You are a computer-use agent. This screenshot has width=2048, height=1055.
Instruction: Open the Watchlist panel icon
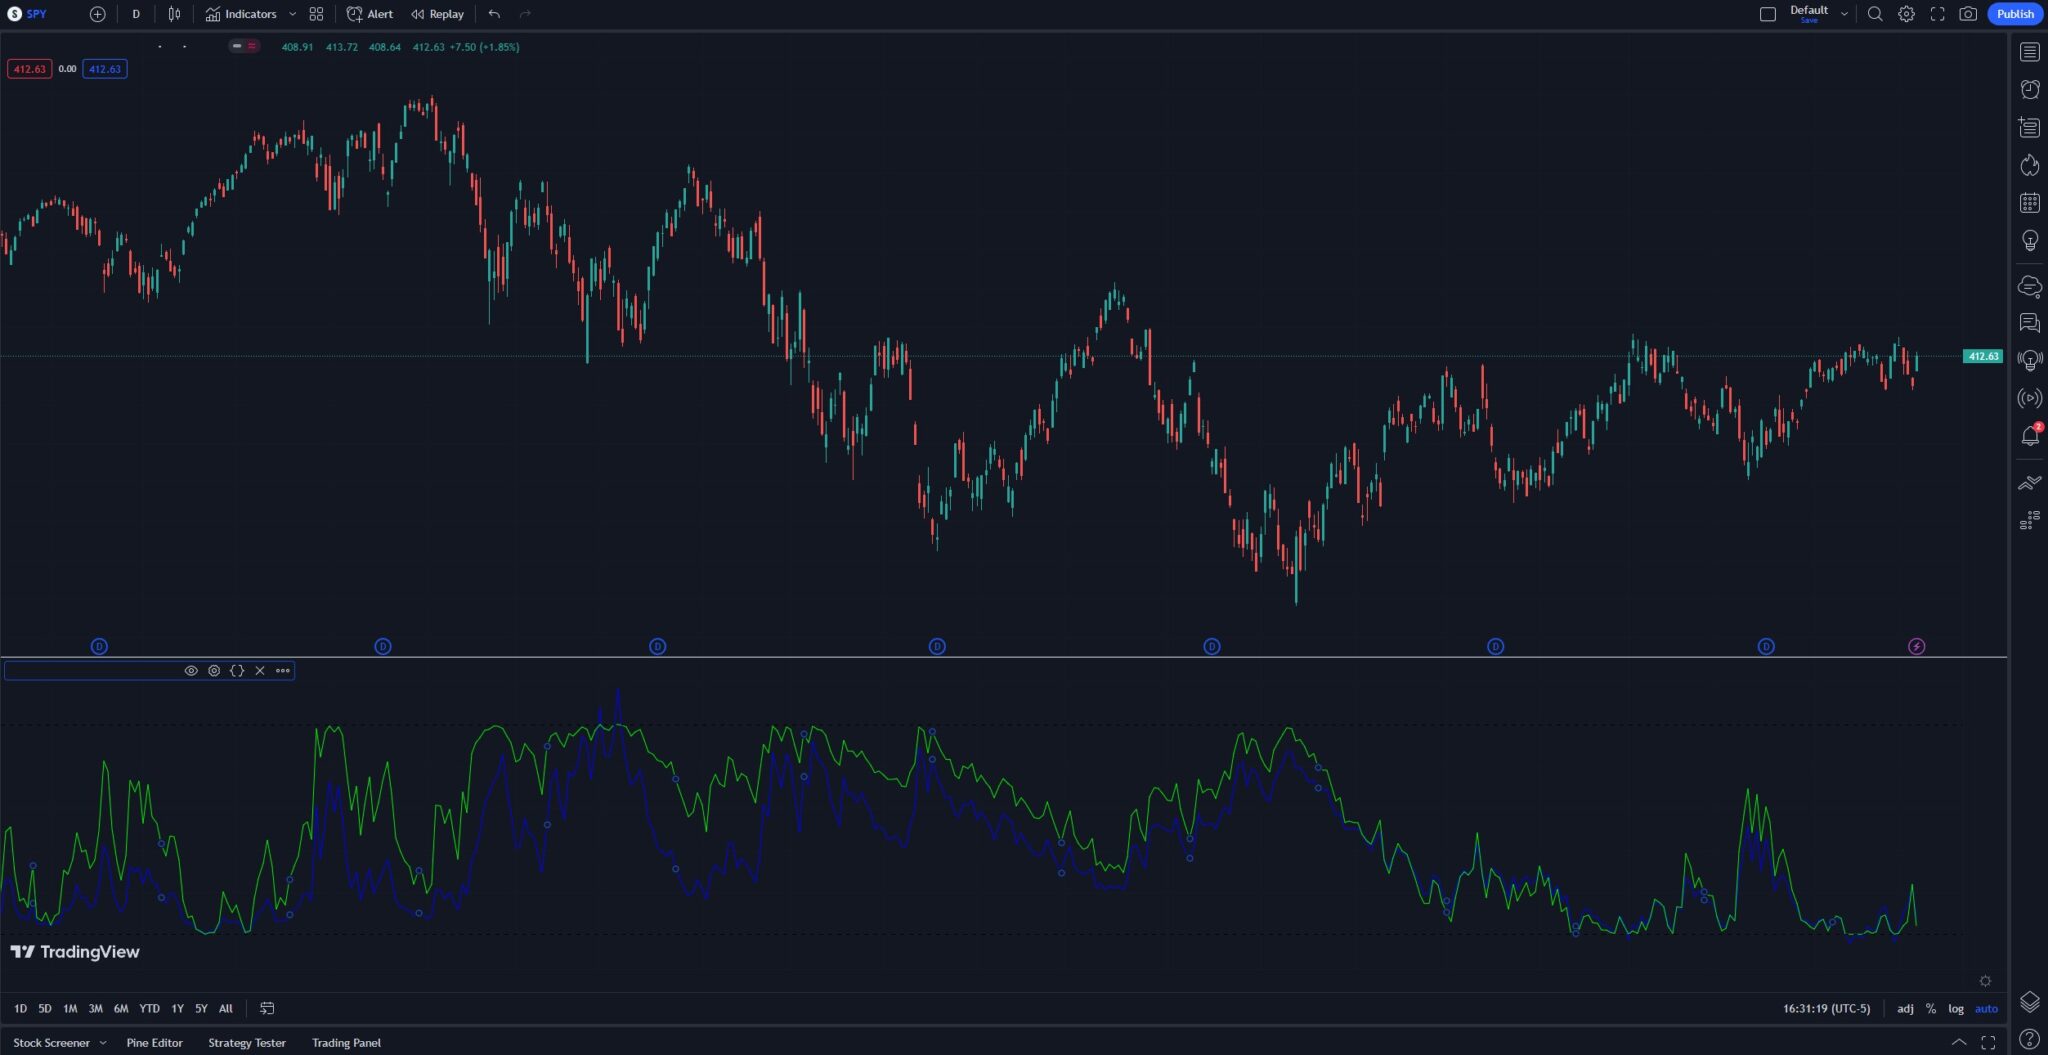(x=2030, y=51)
